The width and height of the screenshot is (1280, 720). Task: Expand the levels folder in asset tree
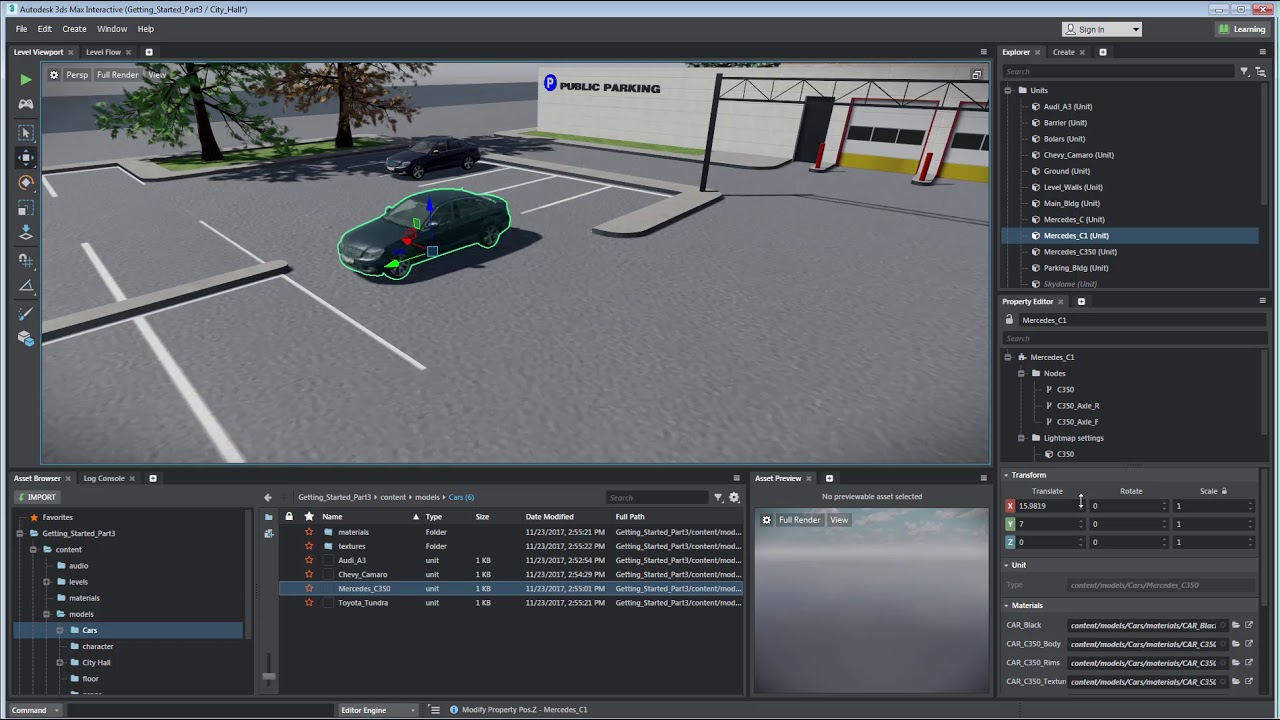coord(46,582)
